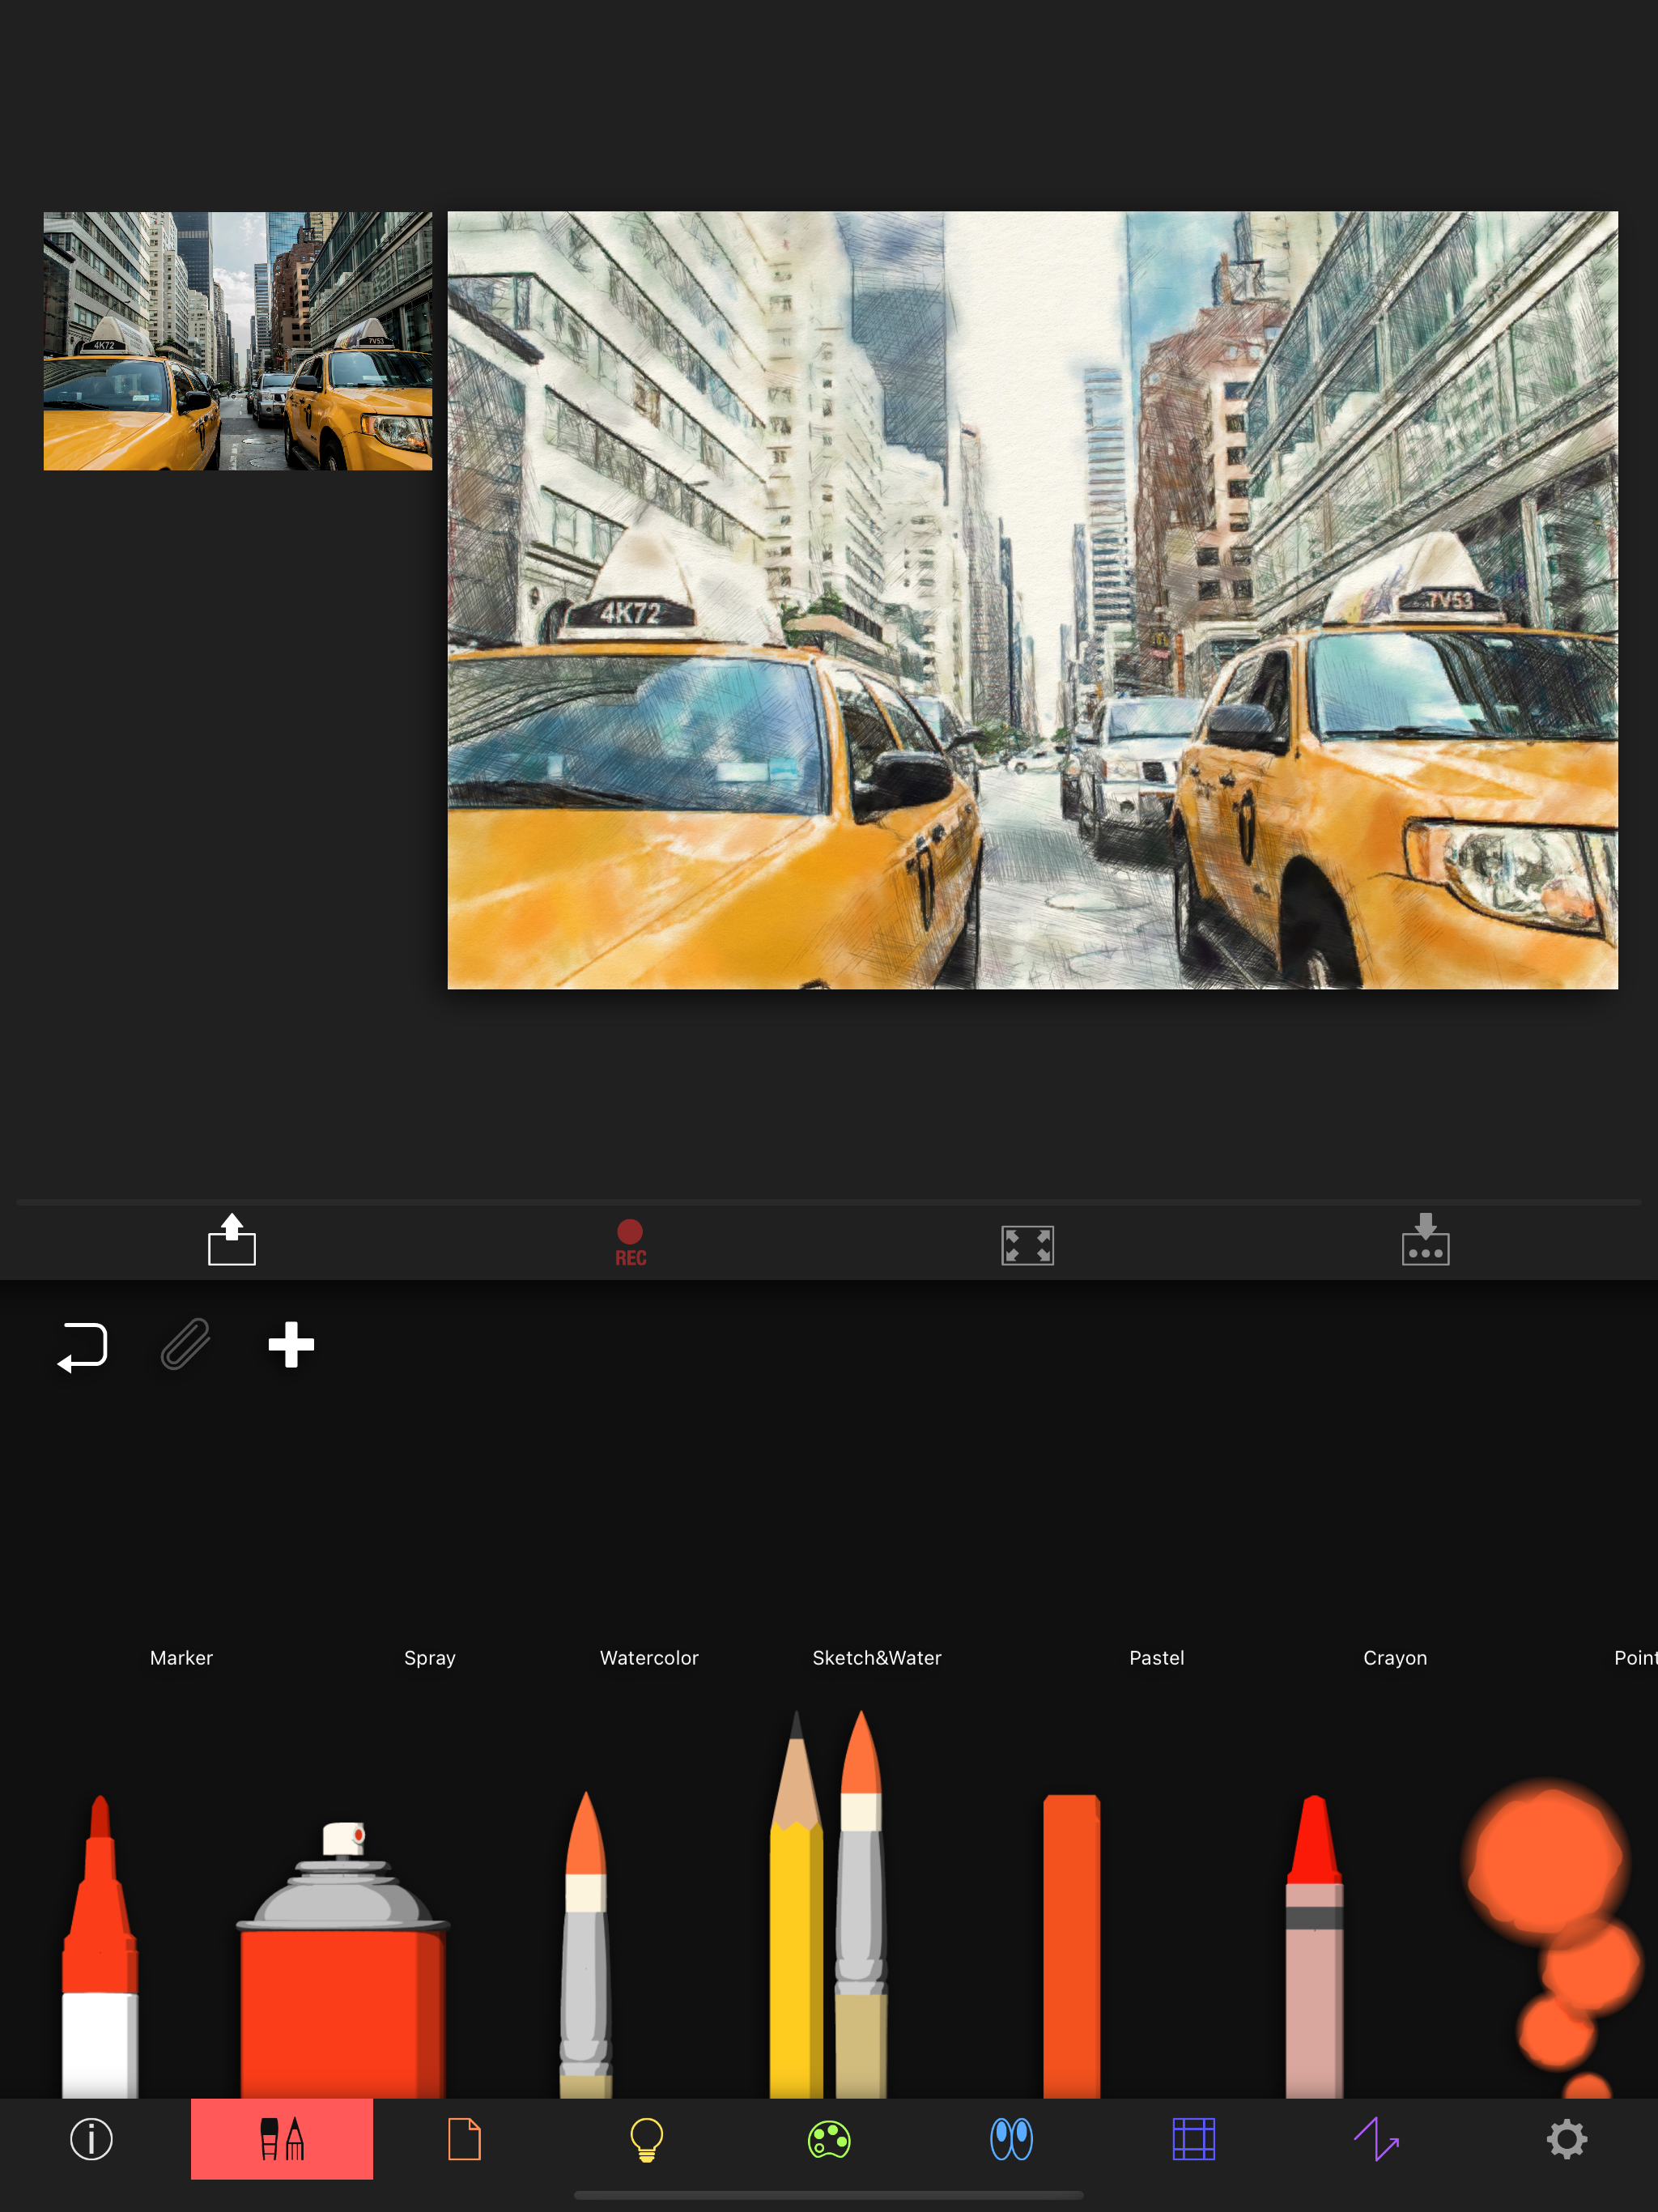This screenshot has width=1658, height=2212.
Task: Open the save/download options icon
Action: tap(1425, 1240)
